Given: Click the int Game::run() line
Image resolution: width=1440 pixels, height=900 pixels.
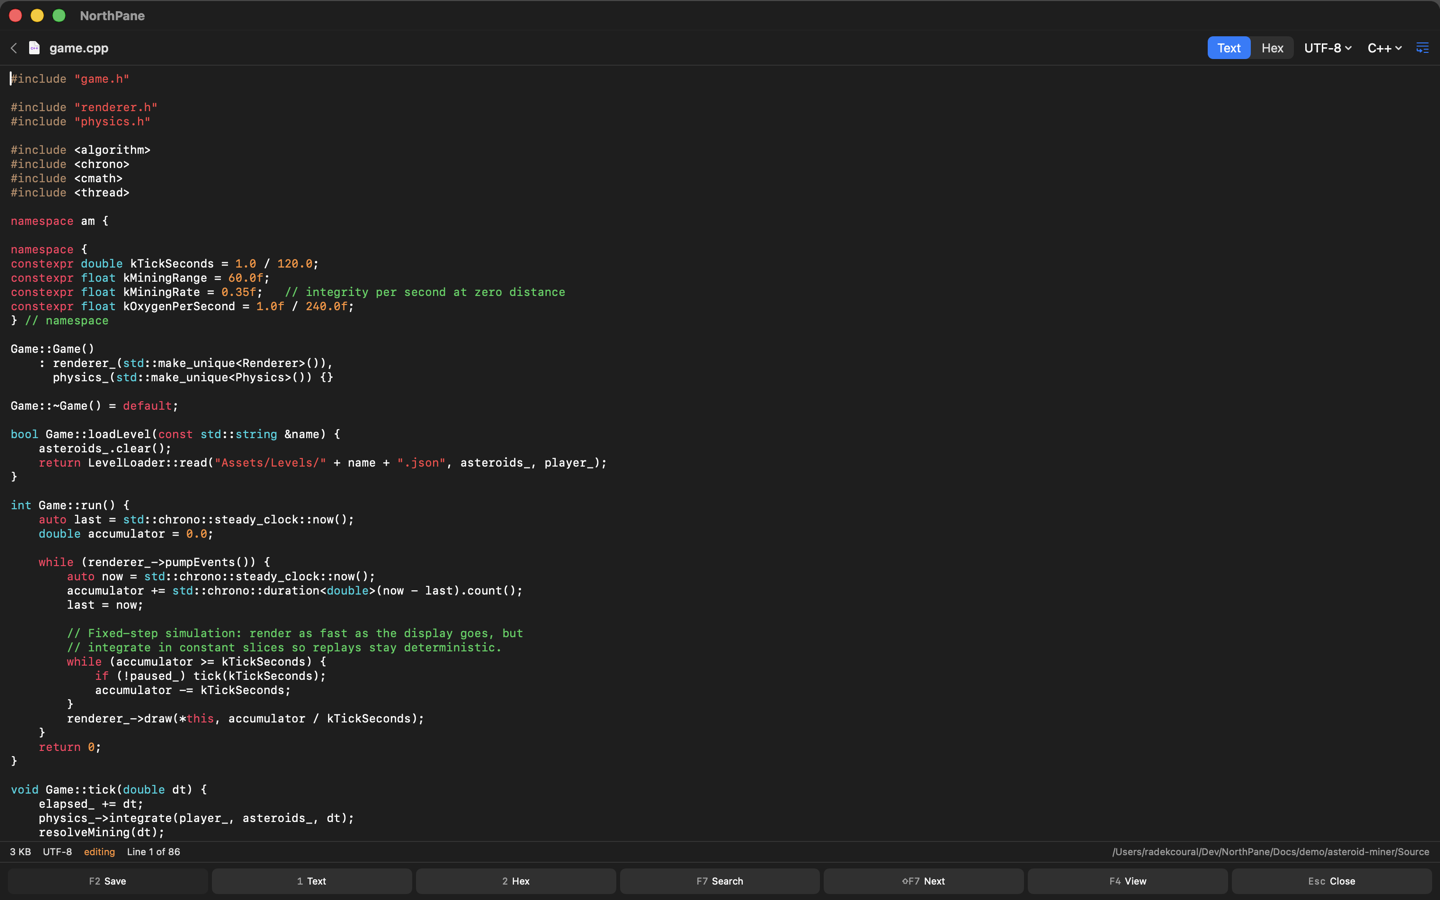Looking at the screenshot, I should [70, 505].
